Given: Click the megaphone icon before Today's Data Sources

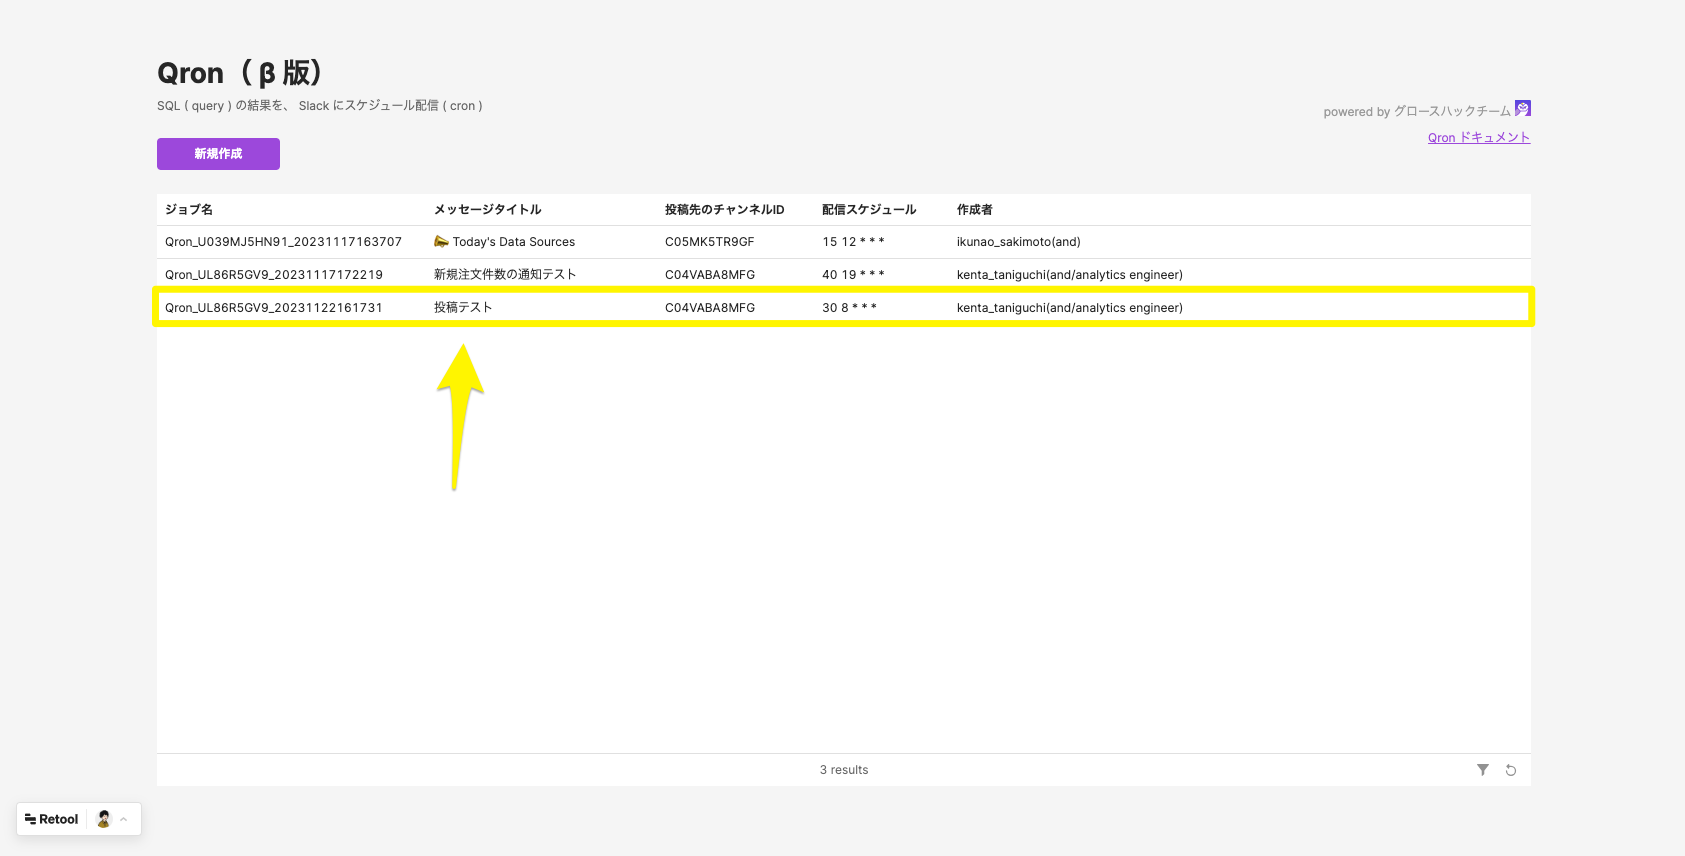Looking at the screenshot, I should click(441, 242).
